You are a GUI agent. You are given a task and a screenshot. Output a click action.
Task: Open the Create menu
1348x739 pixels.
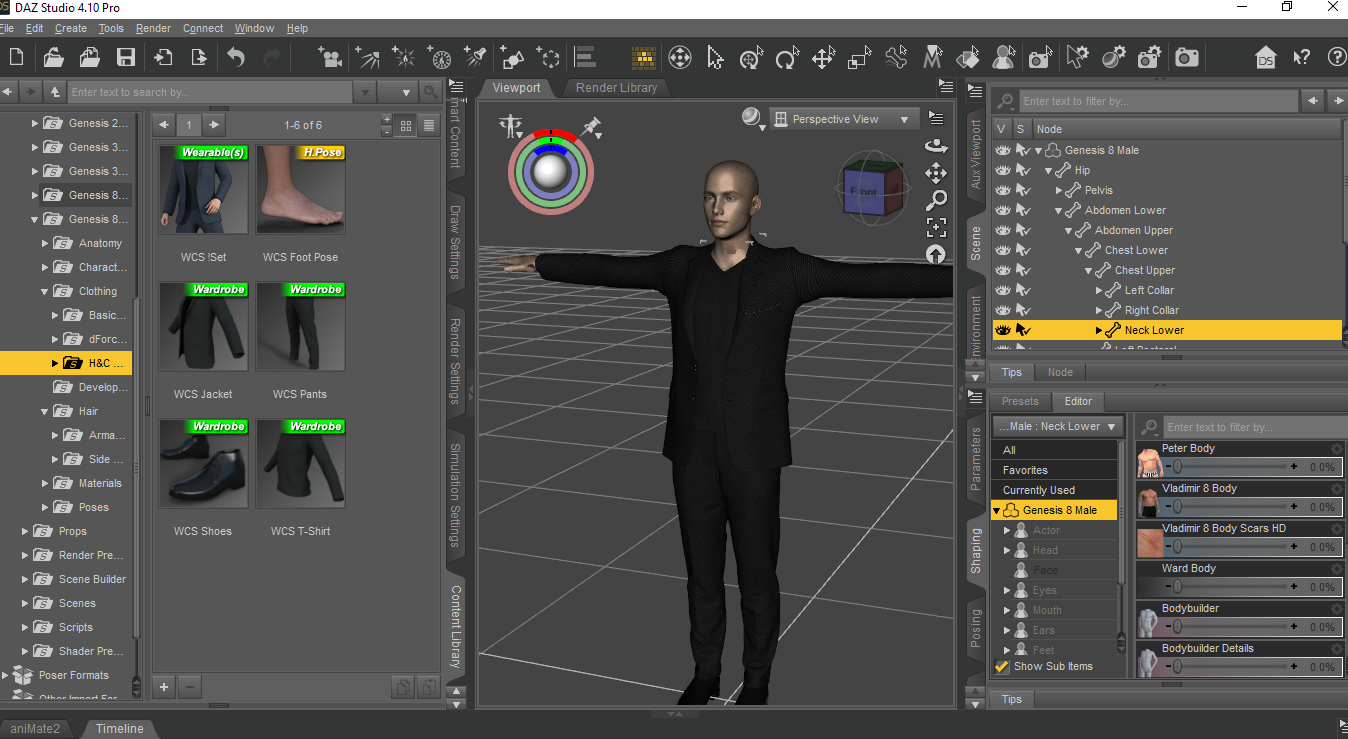[x=70, y=28]
